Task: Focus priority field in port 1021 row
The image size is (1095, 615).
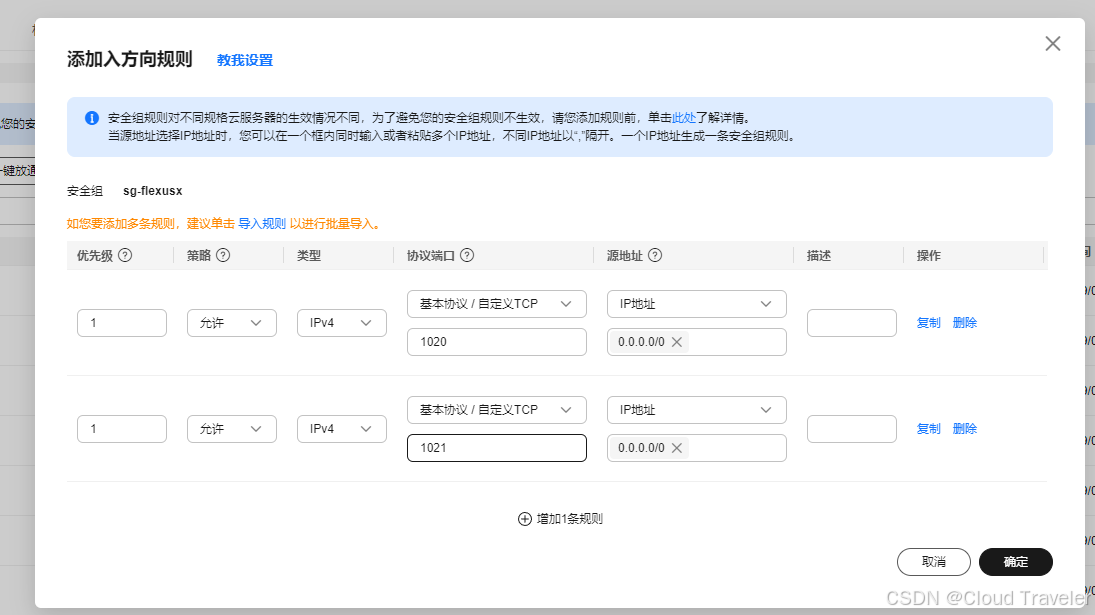Action: (122, 429)
